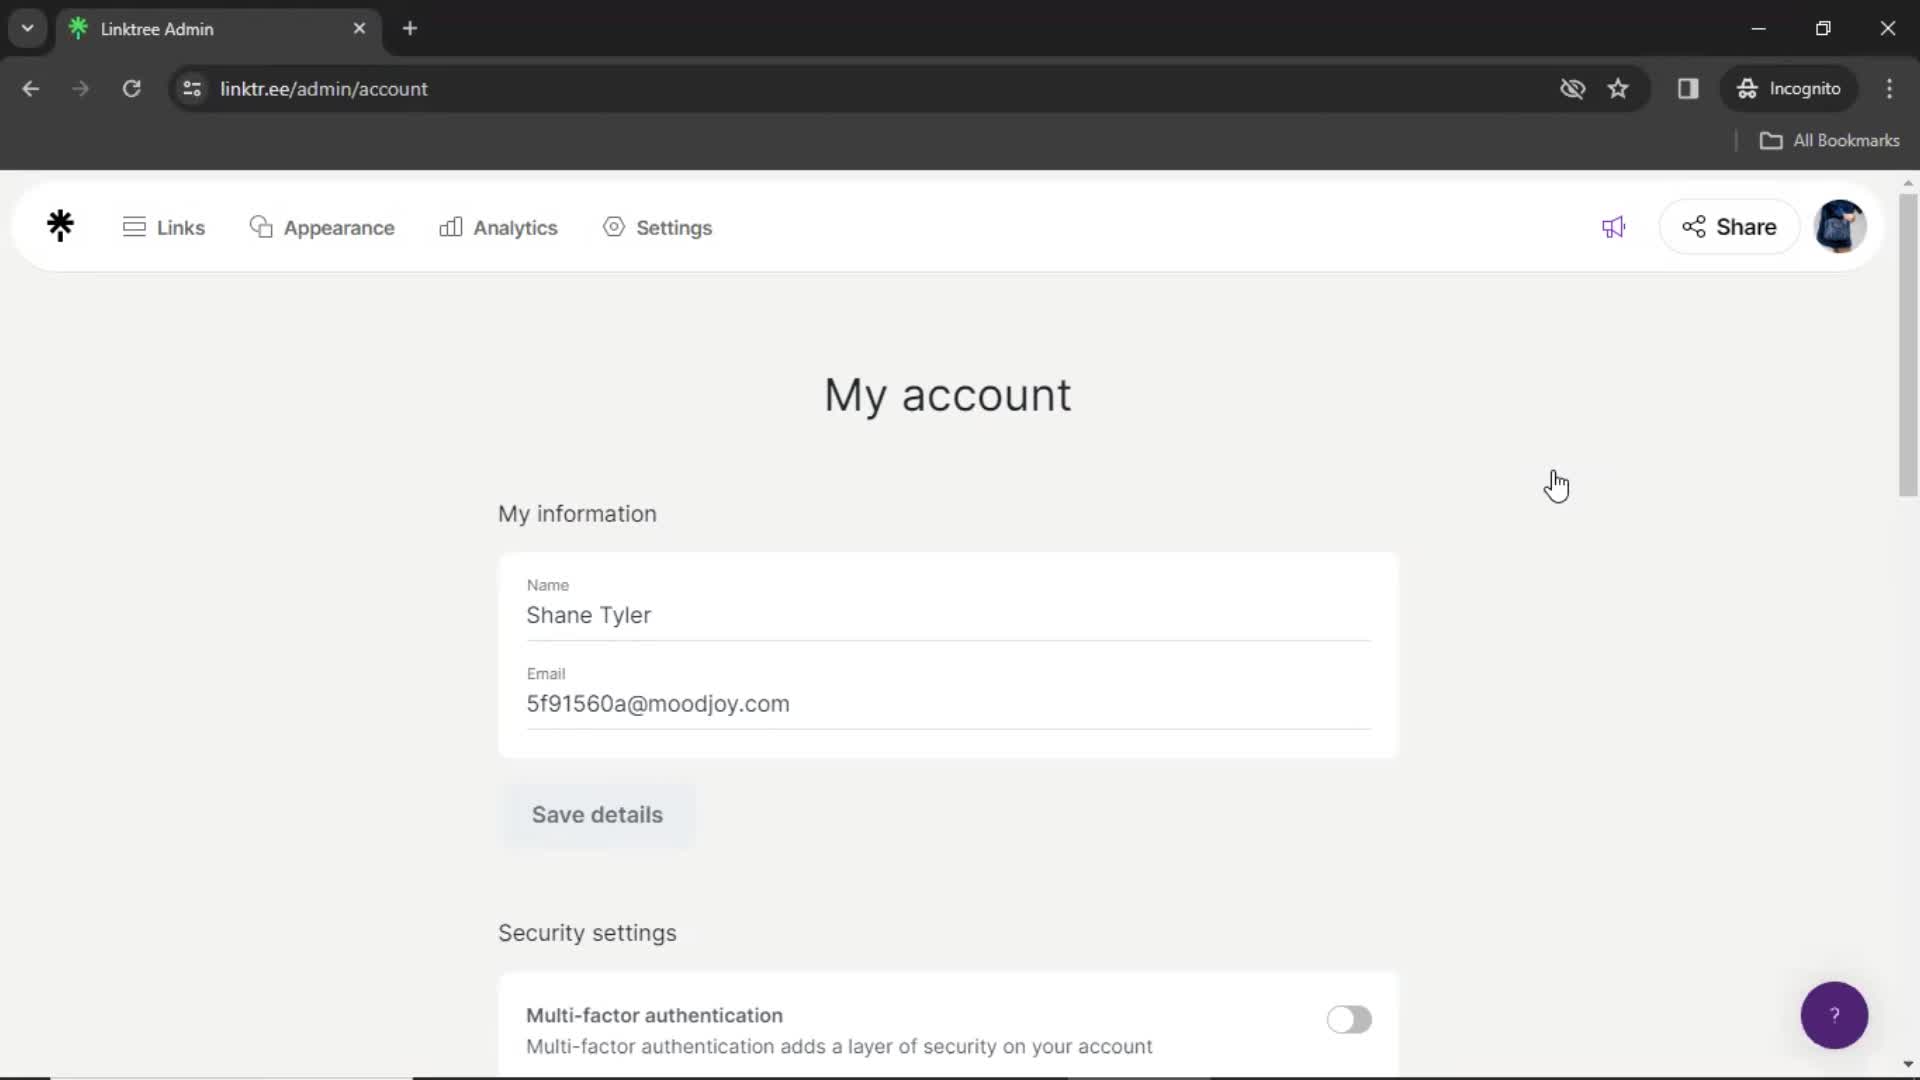The image size is (1920, 1080).
Task: Open the Appearance tab
Action: point(322,227)
